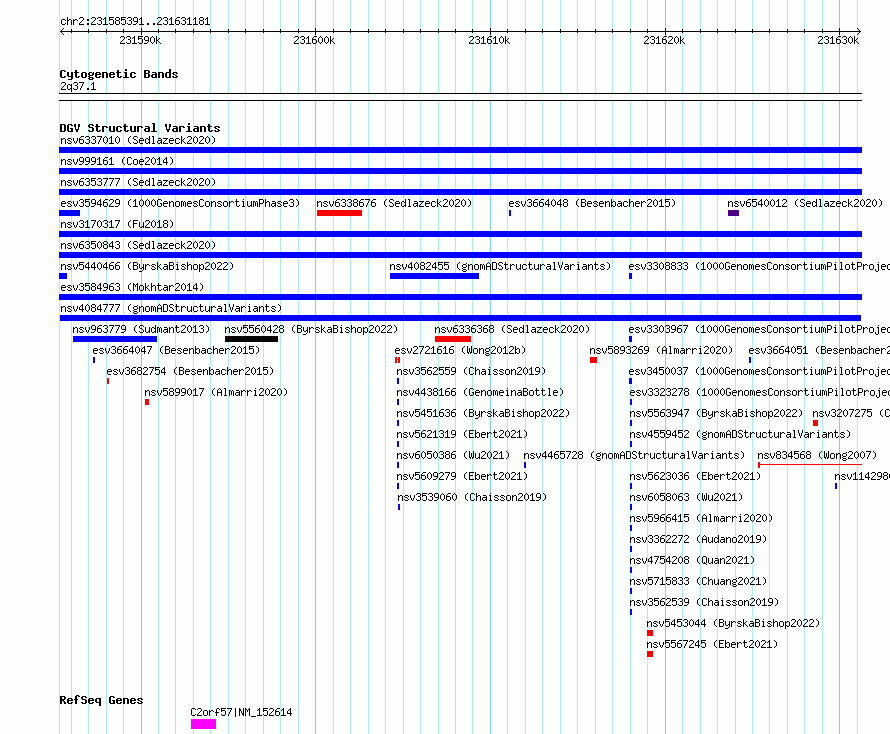Select the red nsv5567245 (Ebert2021) marker
This screenshot has width=890, height=734.
tap(650, 654)
